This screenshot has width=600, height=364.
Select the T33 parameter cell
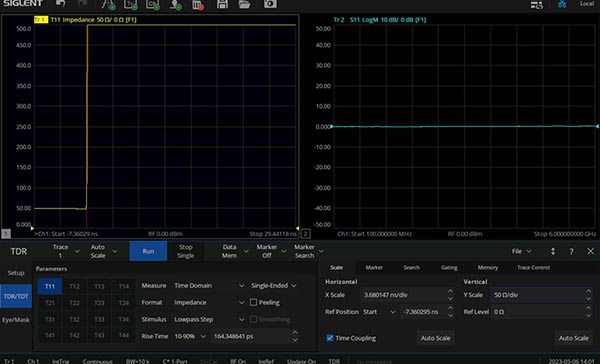pos(99,319)
